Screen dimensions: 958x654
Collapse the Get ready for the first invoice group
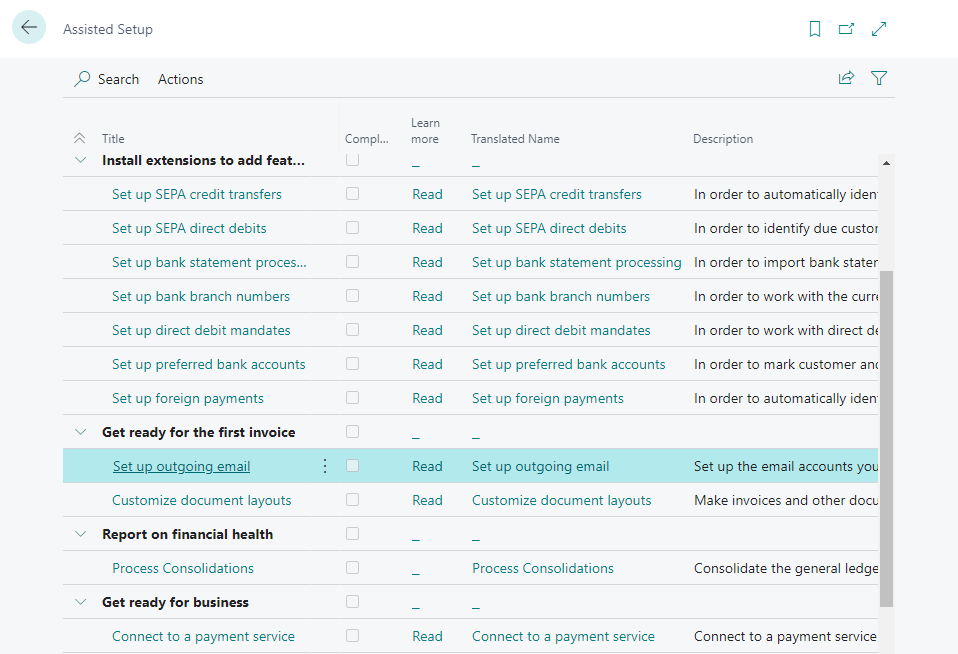pyautogui.click(x=80, y=431)
